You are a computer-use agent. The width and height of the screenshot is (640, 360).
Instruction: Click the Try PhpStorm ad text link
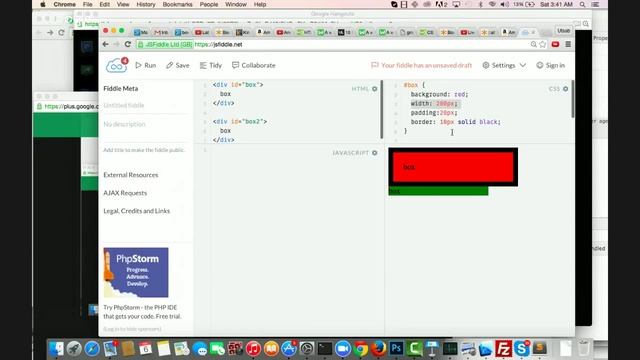[142, 312]
